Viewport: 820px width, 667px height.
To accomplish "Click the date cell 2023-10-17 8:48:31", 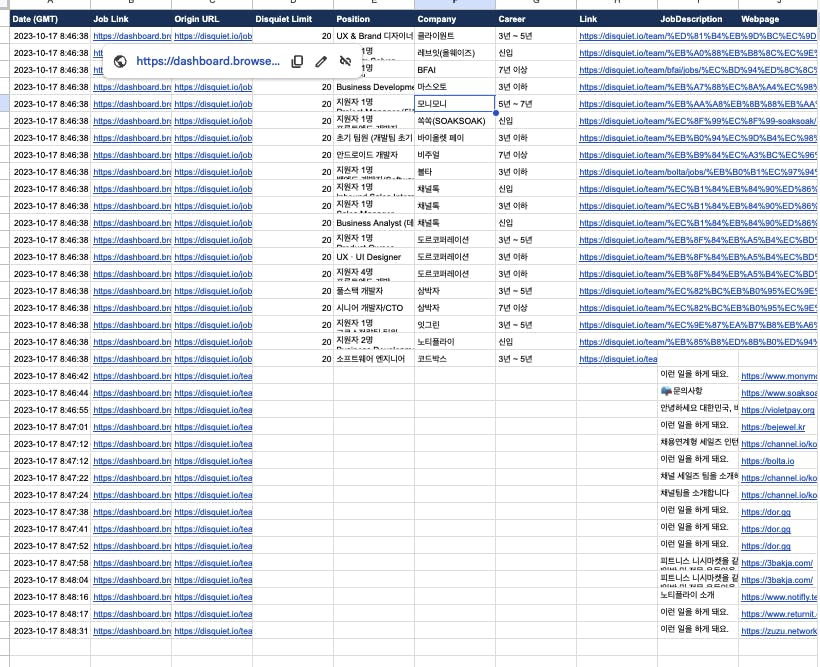I will point(50,631).
